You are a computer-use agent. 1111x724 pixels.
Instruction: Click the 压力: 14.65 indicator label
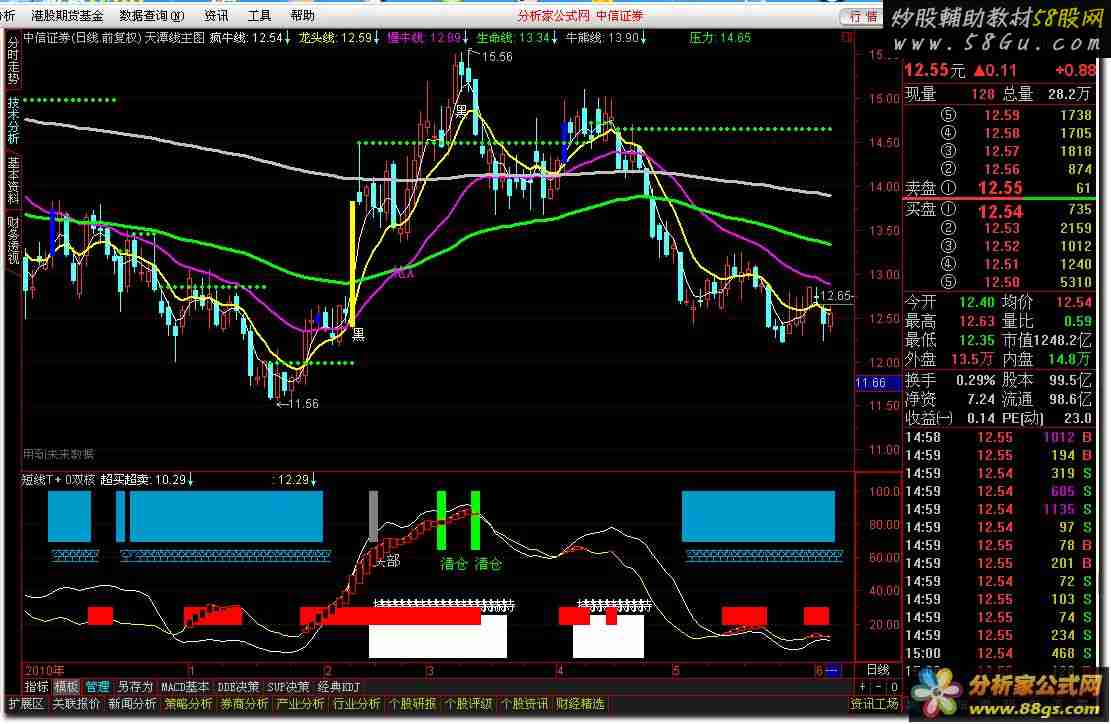point(720,38)
